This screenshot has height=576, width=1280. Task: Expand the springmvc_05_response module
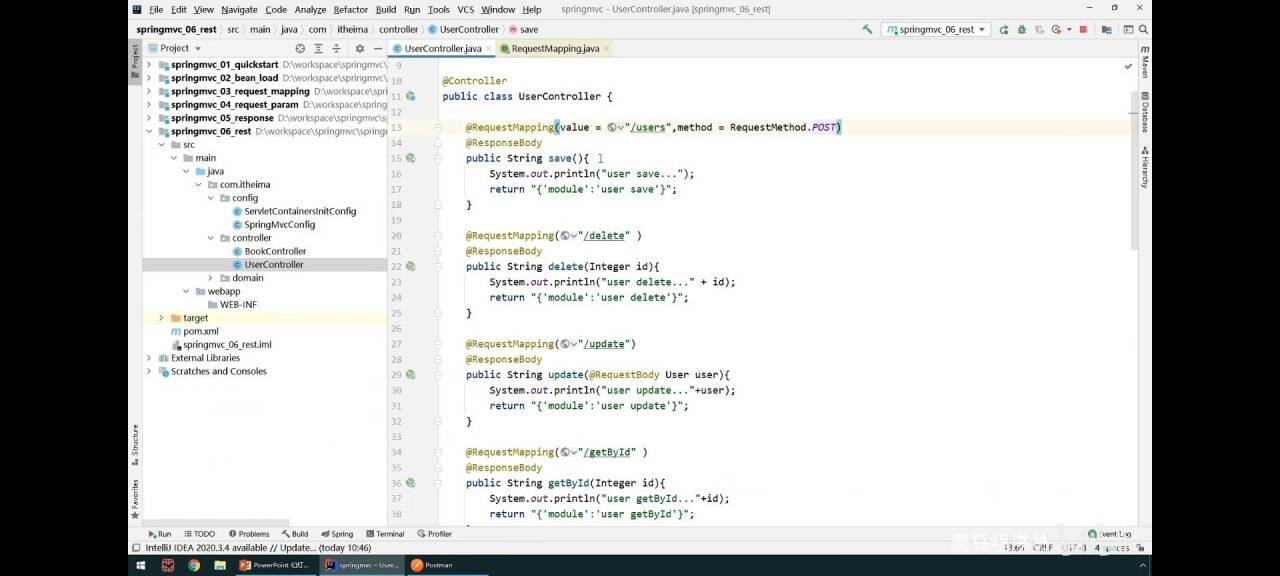click(150, 118)
